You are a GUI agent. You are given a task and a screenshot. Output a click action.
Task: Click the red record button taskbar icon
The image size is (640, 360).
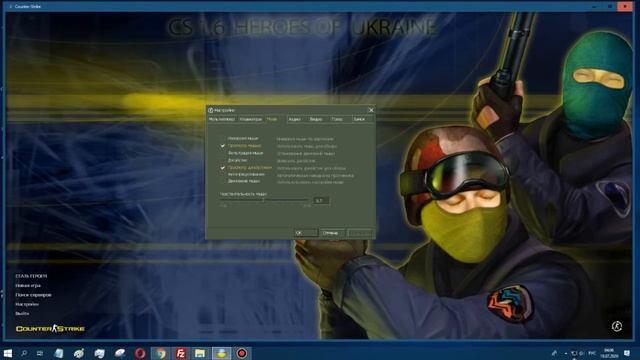(242, 353)
